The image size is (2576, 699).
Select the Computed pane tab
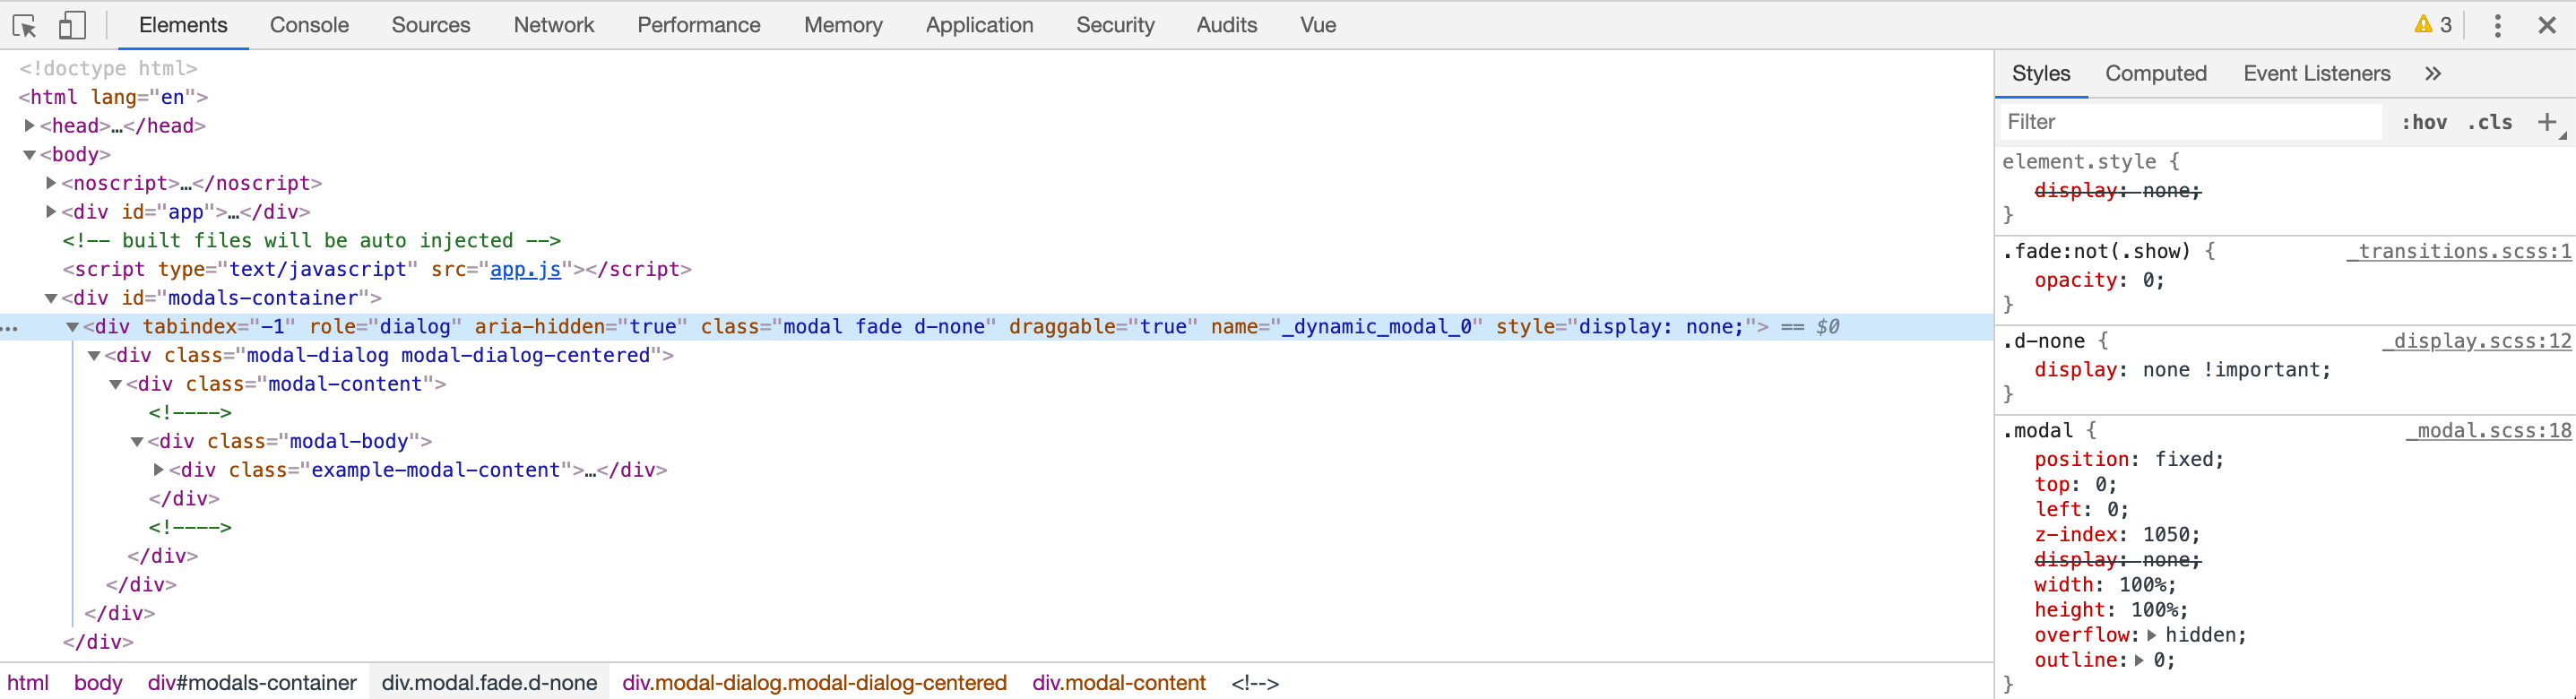click(2156, 73)
